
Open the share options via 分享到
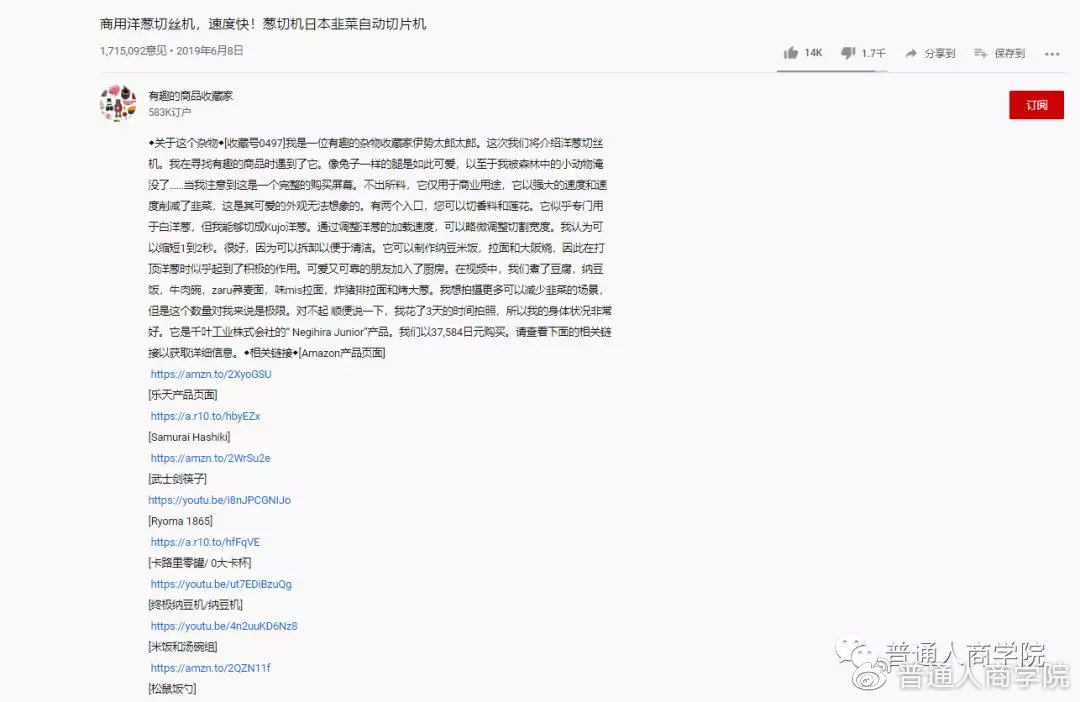tap(930, 54)
